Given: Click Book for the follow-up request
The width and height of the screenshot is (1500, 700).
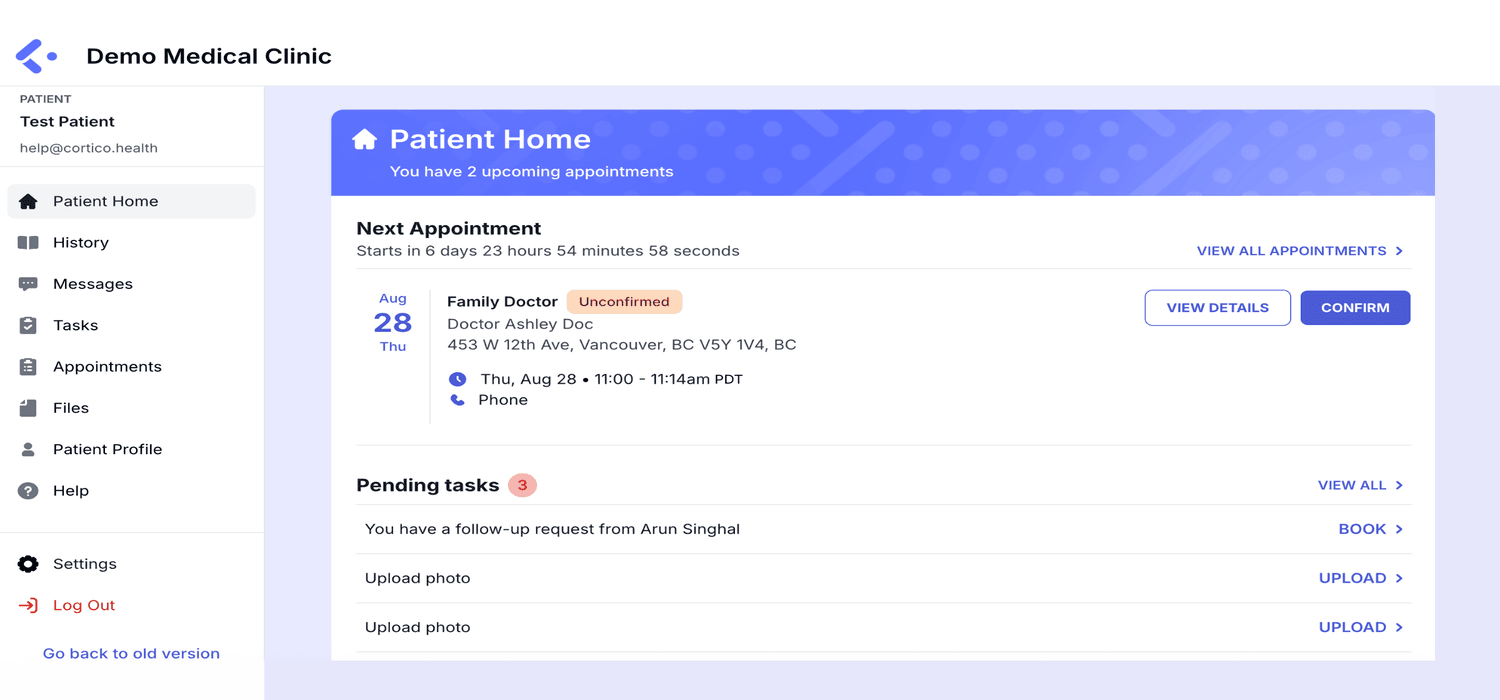Looking at the screenshot, I should pos(1370,529).
